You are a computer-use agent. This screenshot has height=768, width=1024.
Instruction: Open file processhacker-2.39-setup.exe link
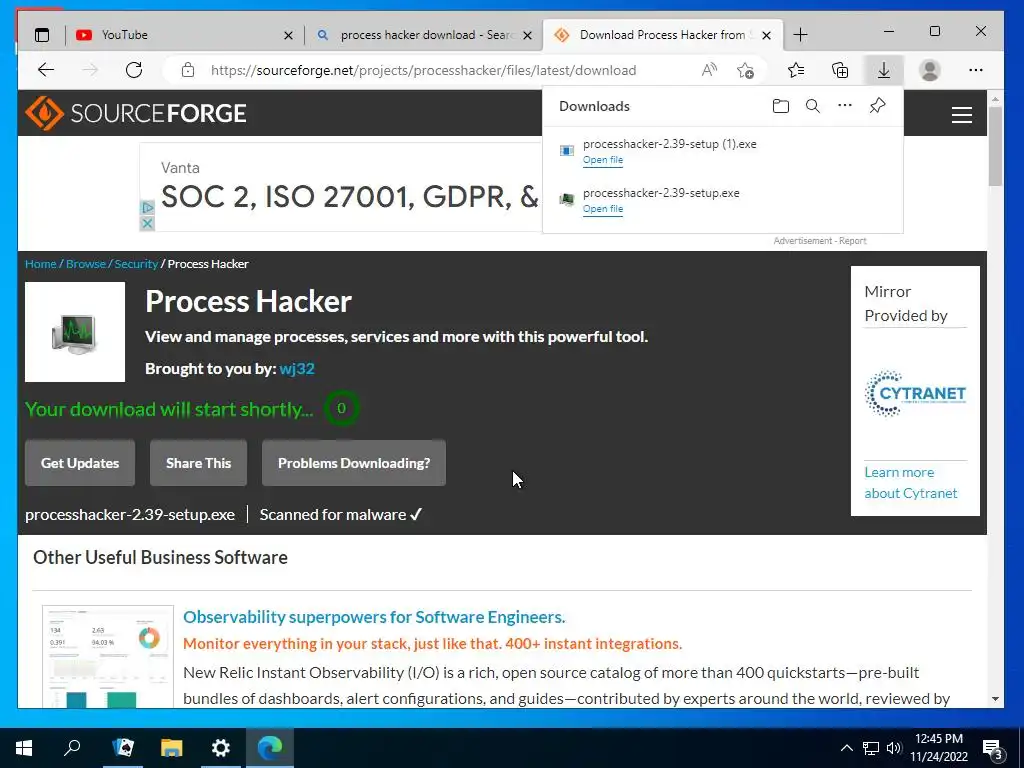click(603, 209)
